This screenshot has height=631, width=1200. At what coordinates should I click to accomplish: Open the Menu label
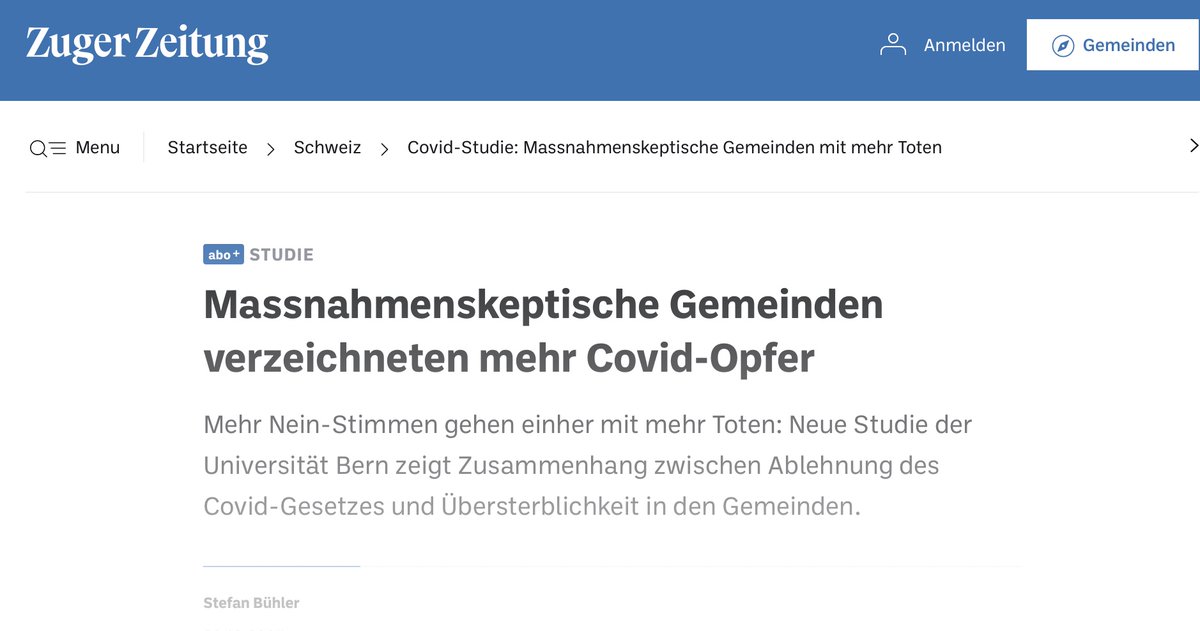coord(97,147)
